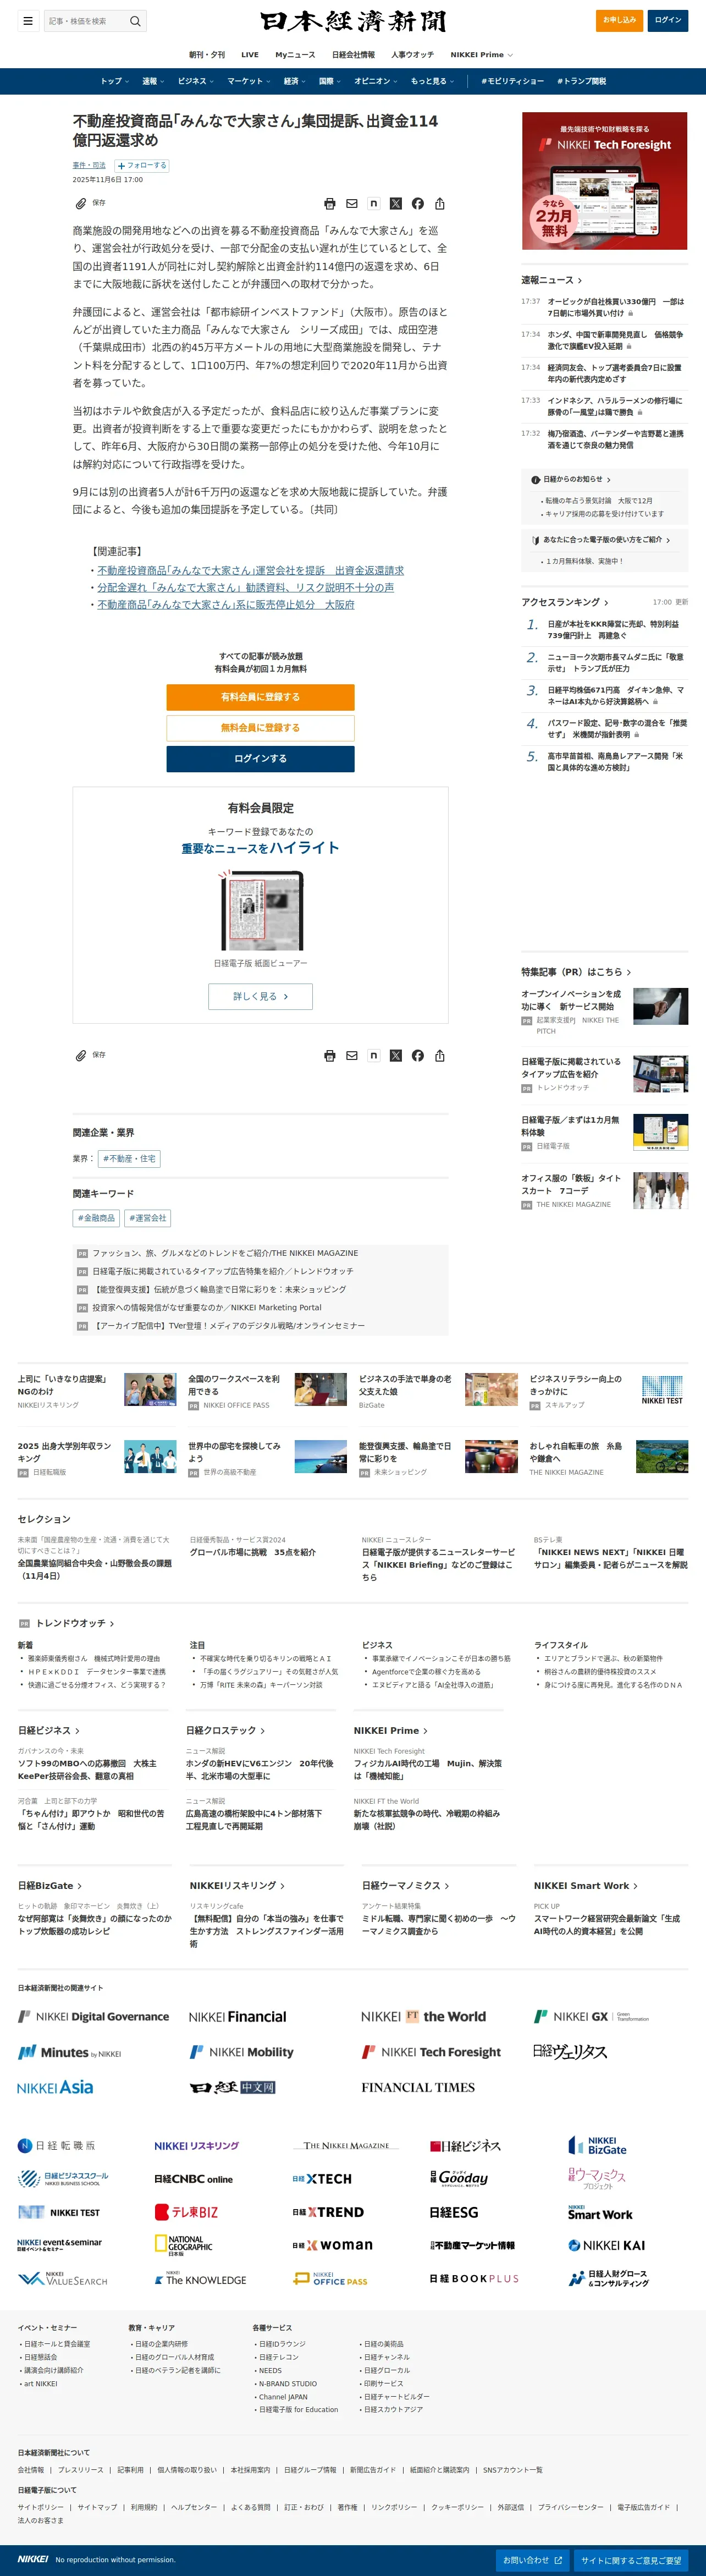706x2576 pixels.
Task: Open the 日経会社情報 menu item
Action: pos(353,55)
